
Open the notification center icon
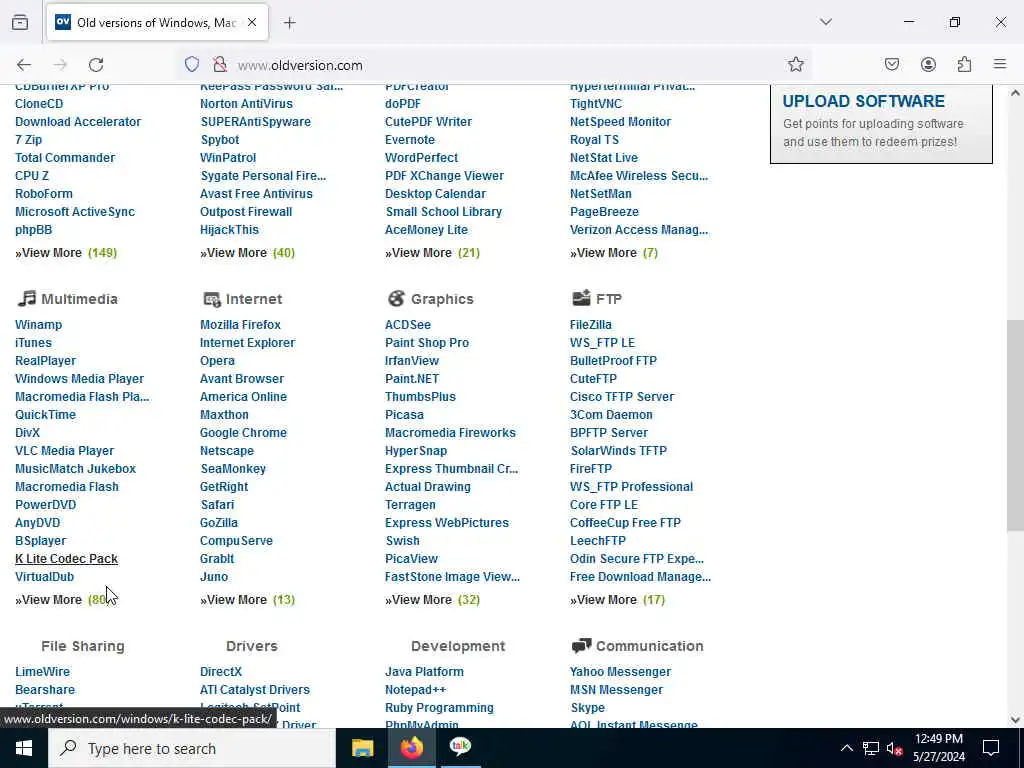(991, 748)
